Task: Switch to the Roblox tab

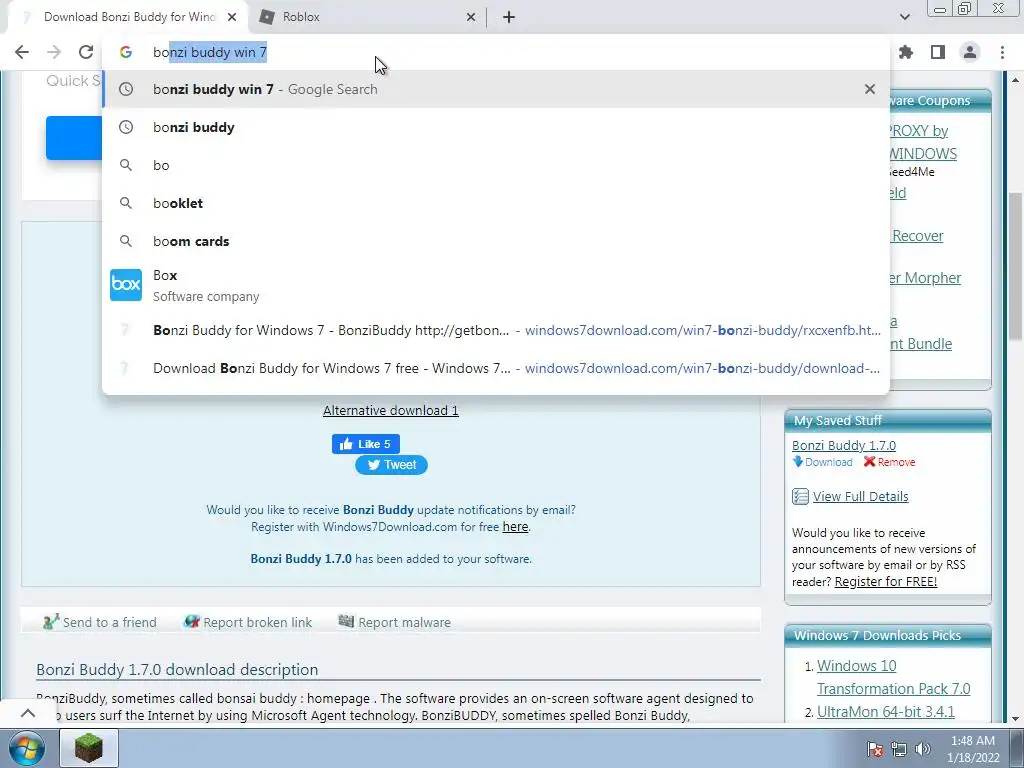Action: [367, 17]
